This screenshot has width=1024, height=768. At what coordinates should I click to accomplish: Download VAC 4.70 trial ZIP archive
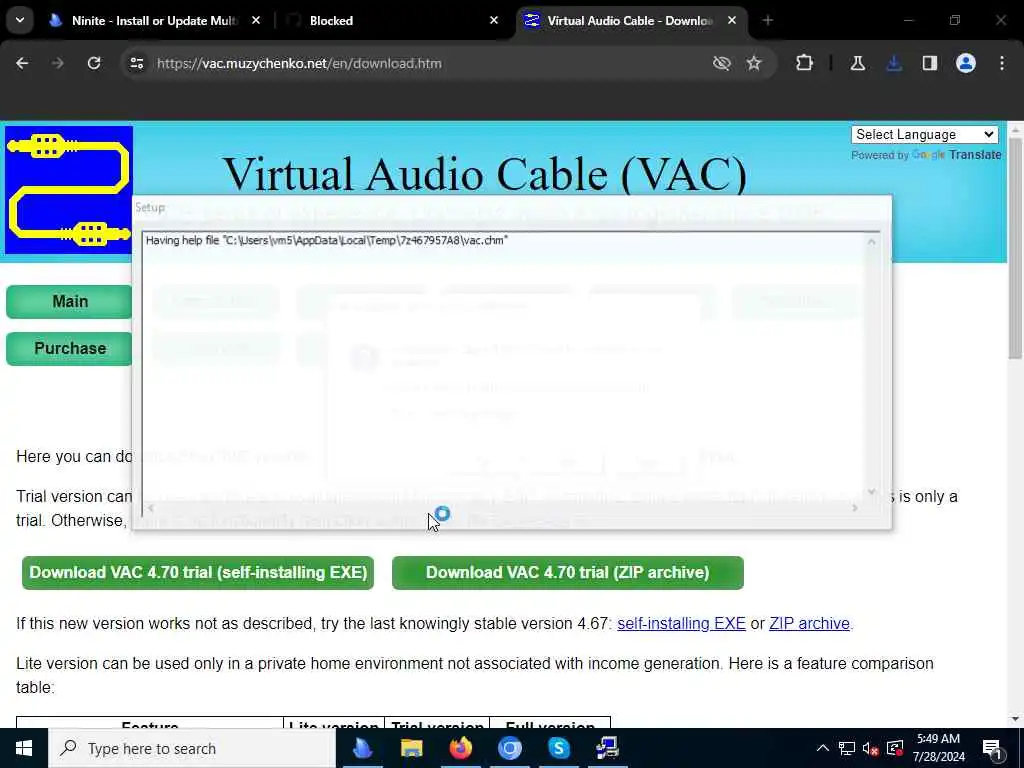coord(568,573)
